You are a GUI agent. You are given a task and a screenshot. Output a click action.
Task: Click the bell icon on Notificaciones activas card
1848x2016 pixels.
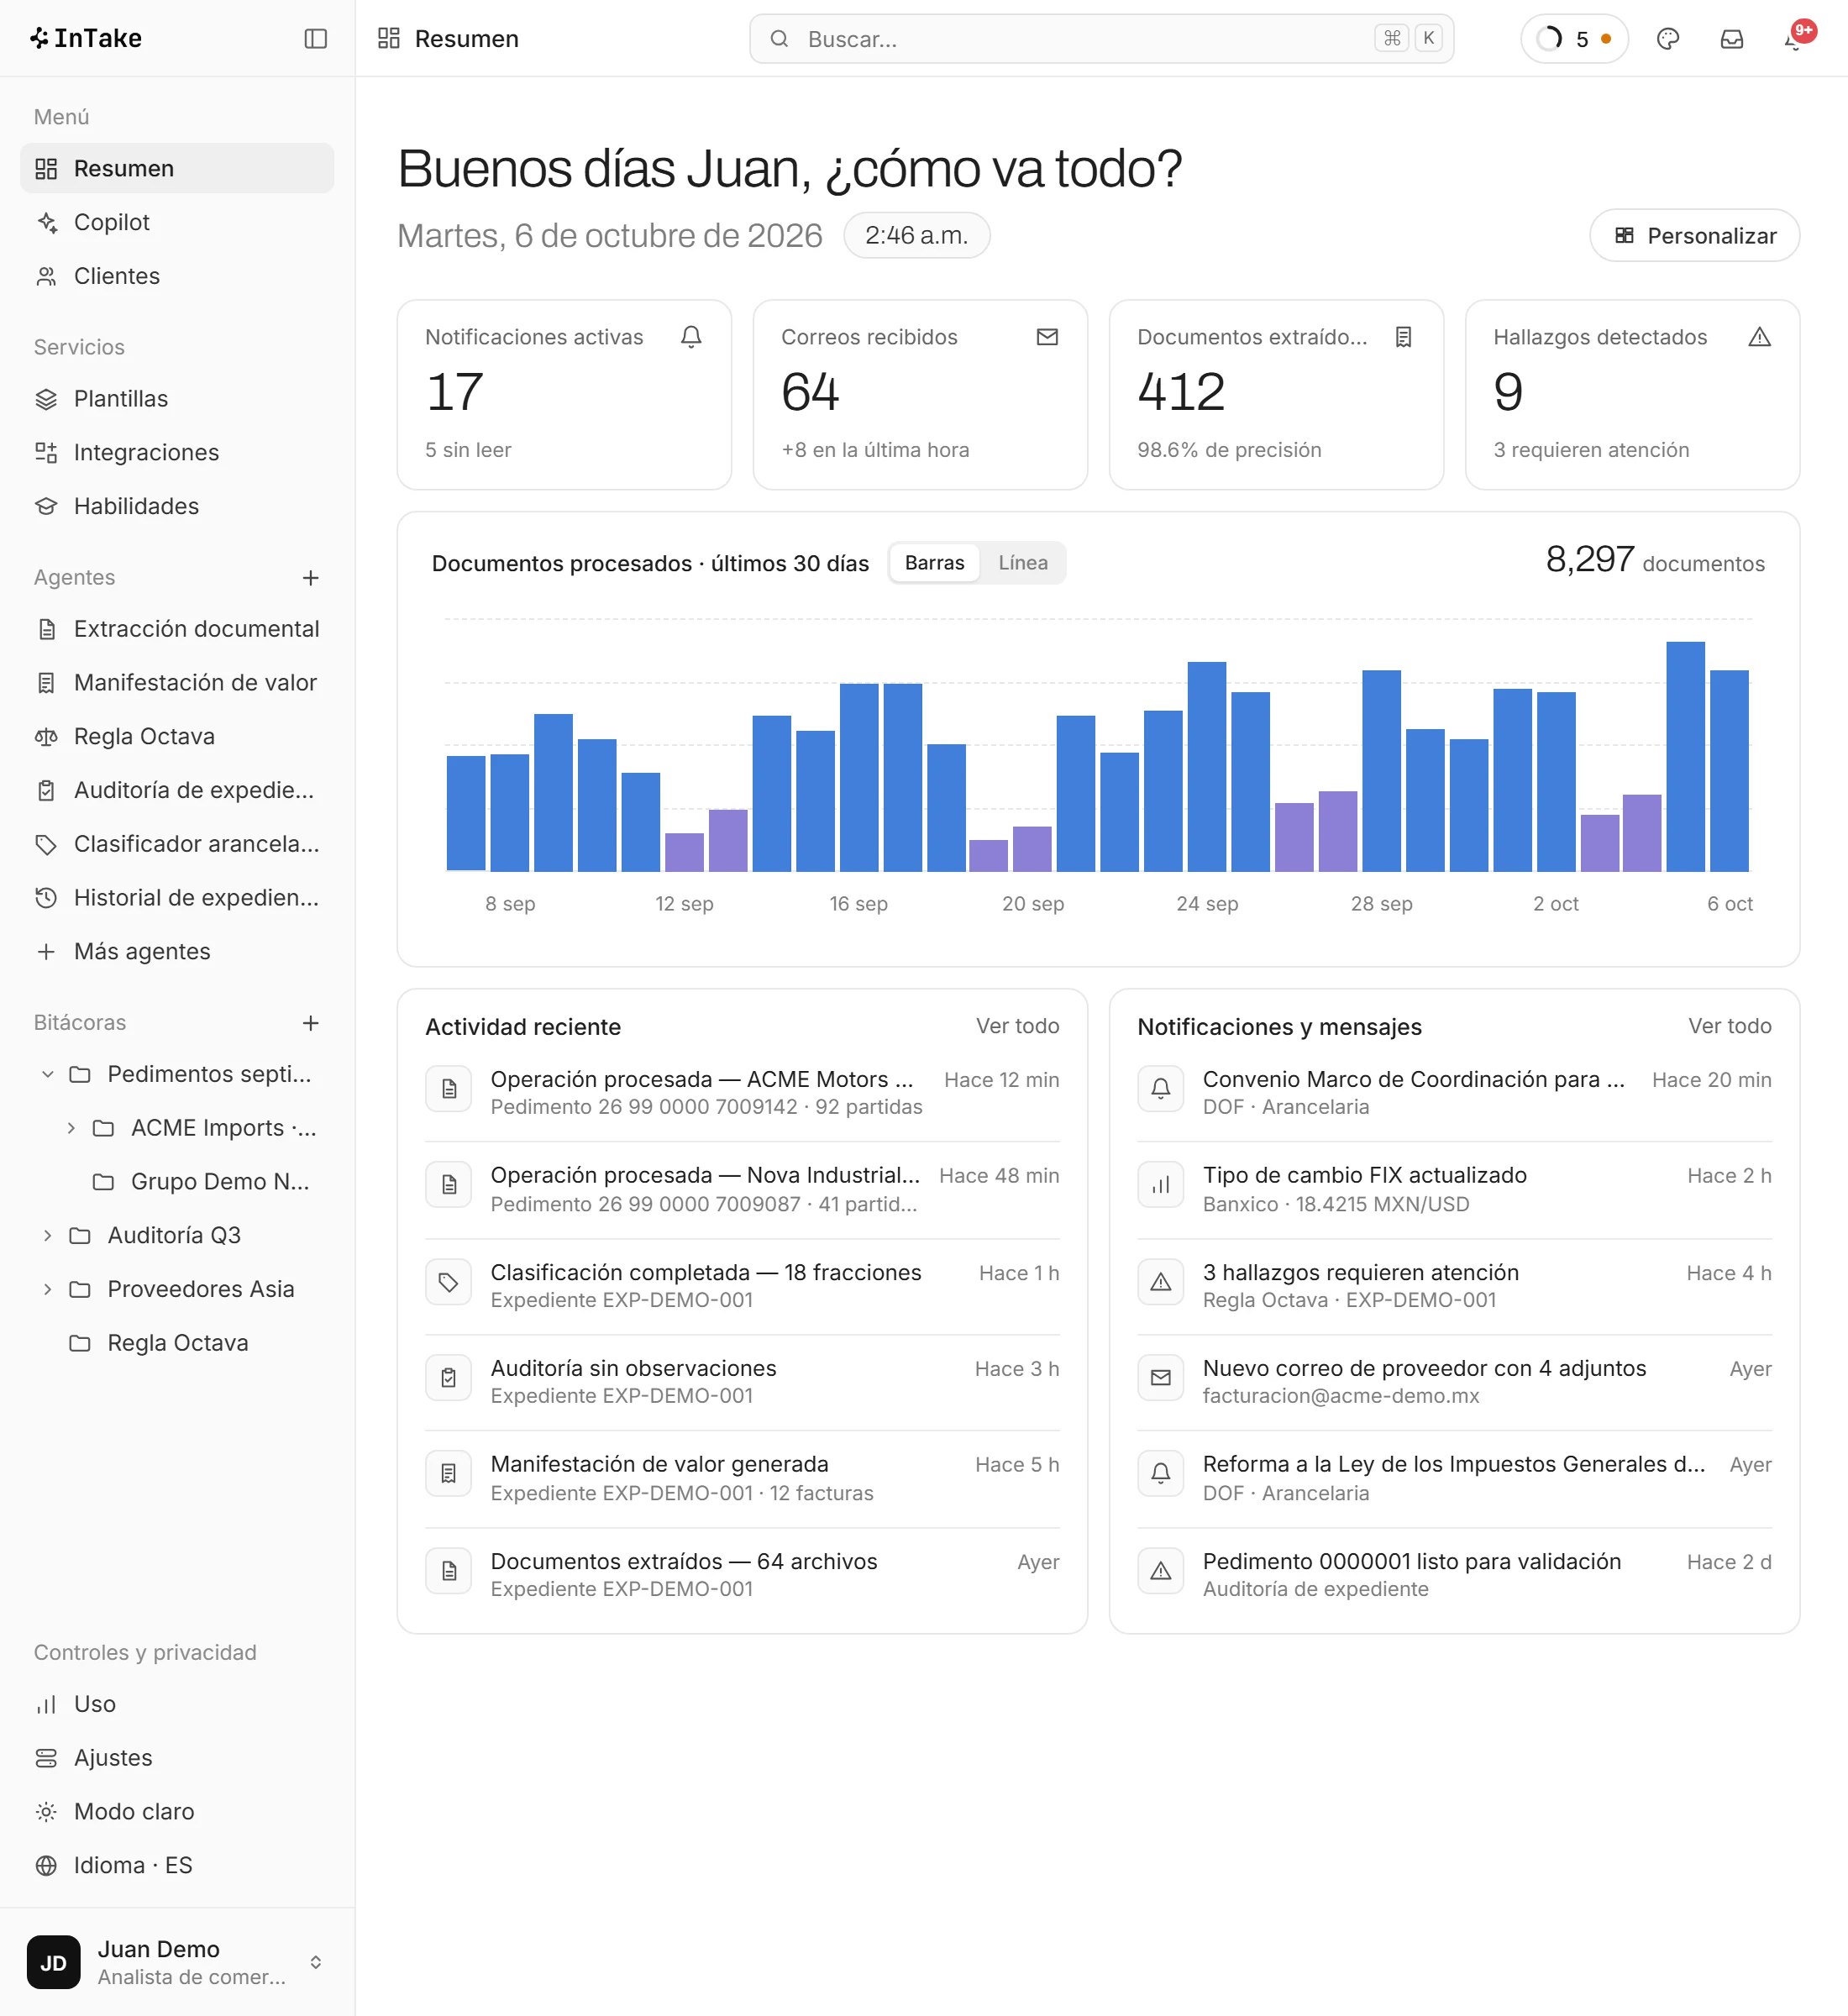(691, 337)
